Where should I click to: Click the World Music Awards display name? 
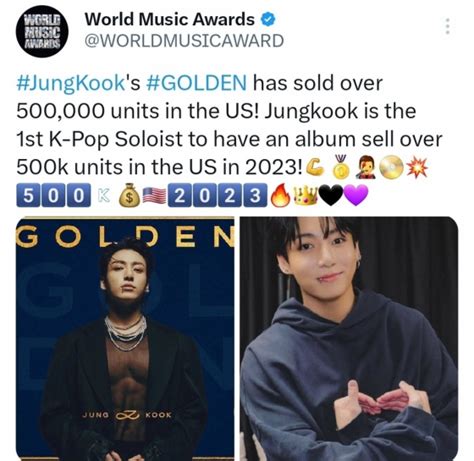(x=169, y=19)
